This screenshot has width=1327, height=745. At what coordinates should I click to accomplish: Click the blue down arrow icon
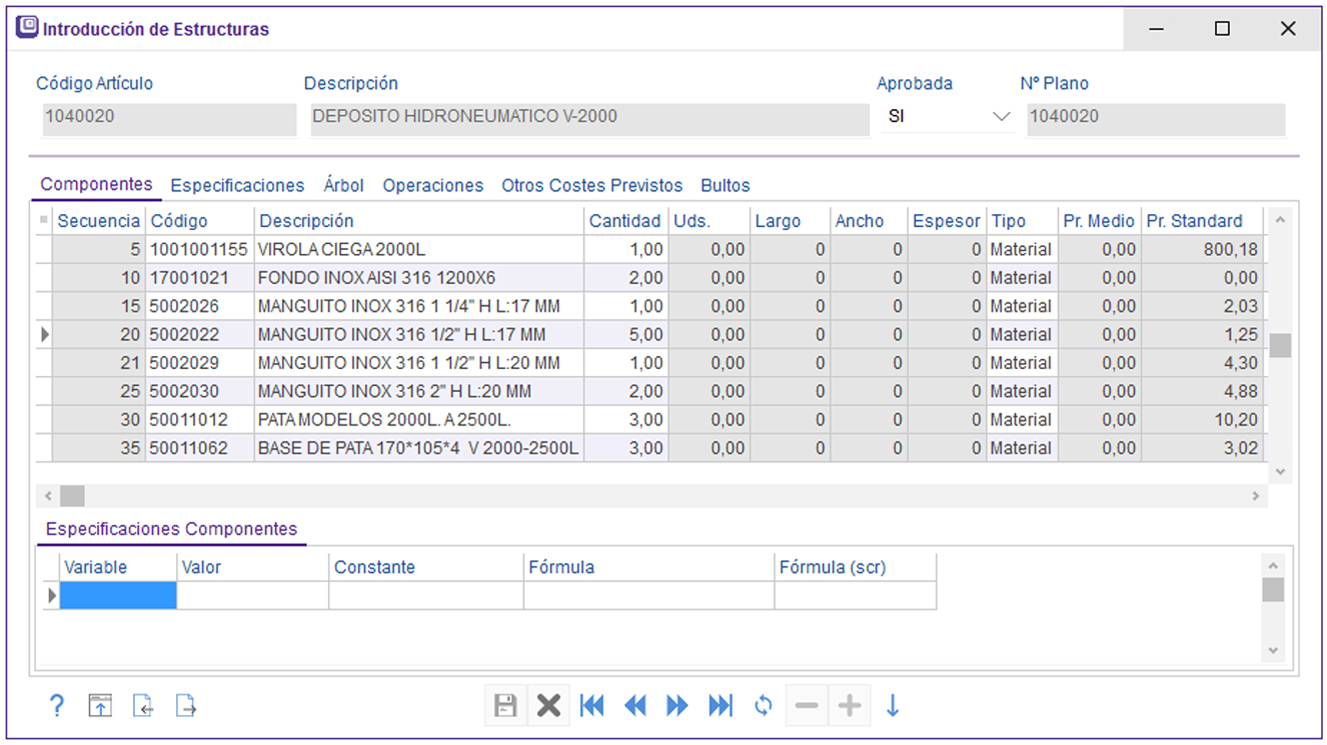892,706
